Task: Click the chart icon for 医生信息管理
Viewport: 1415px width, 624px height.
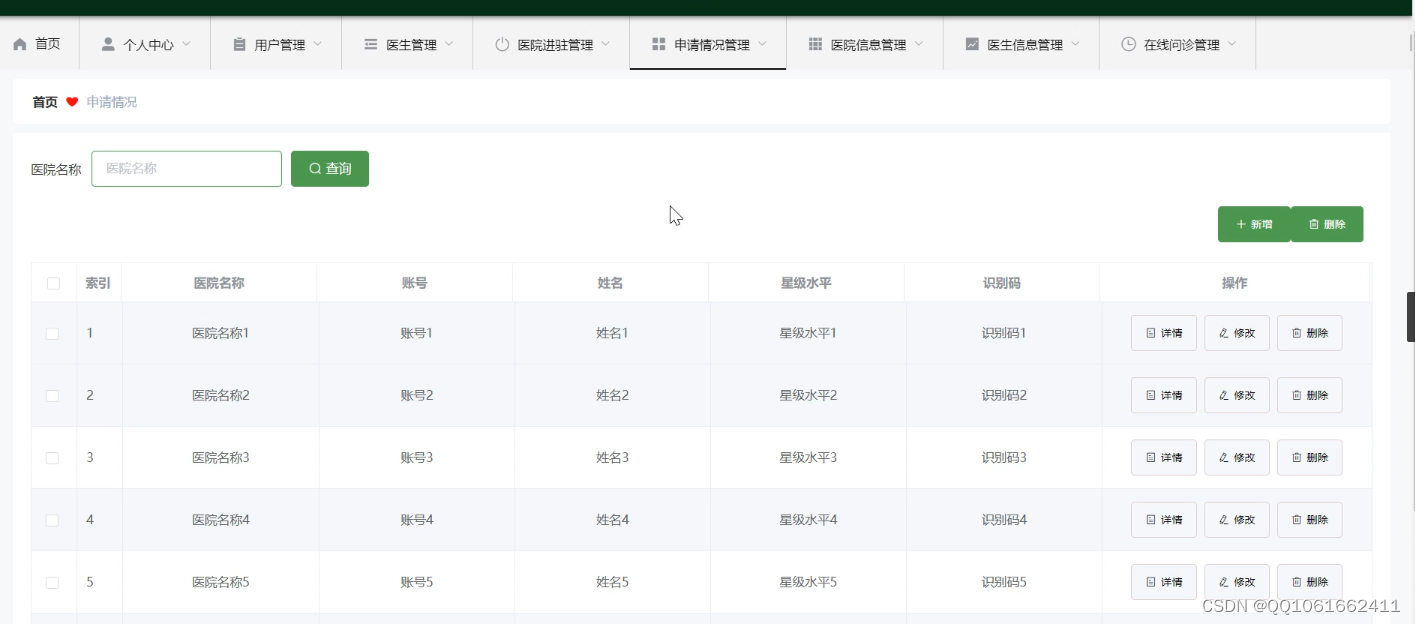Action: 972,44
